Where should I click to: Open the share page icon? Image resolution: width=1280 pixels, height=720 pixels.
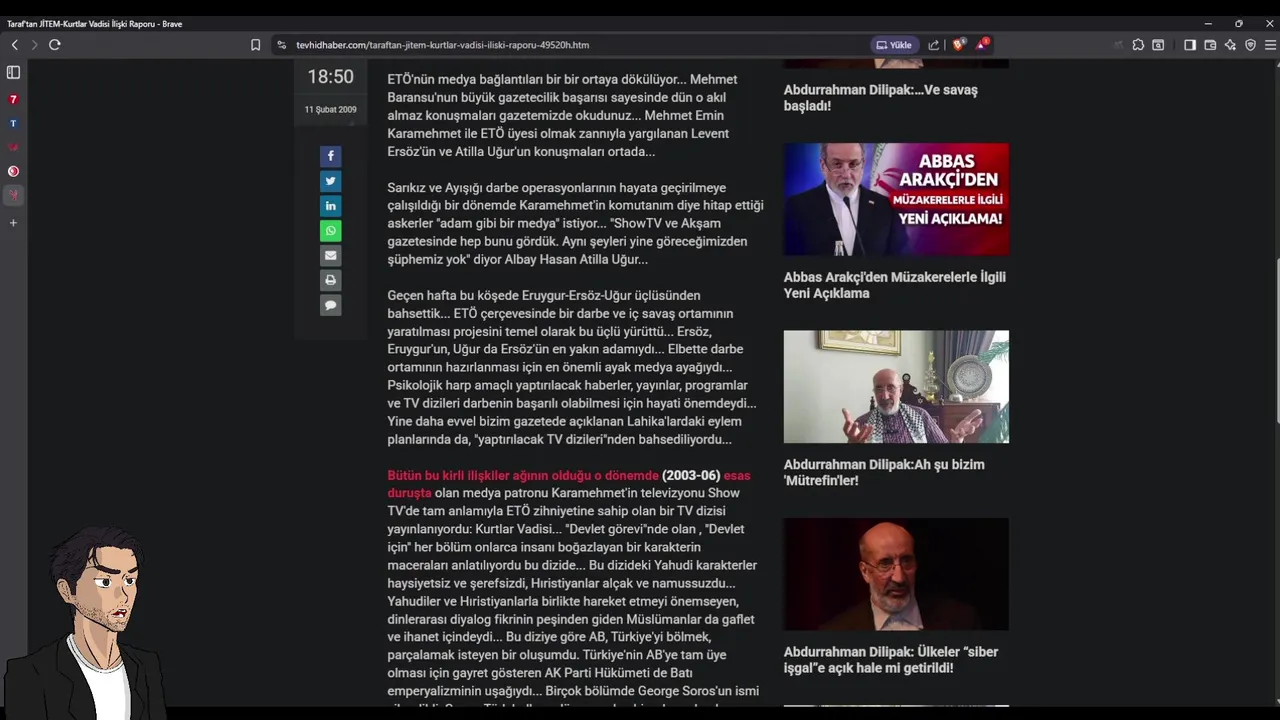(934, 45)
